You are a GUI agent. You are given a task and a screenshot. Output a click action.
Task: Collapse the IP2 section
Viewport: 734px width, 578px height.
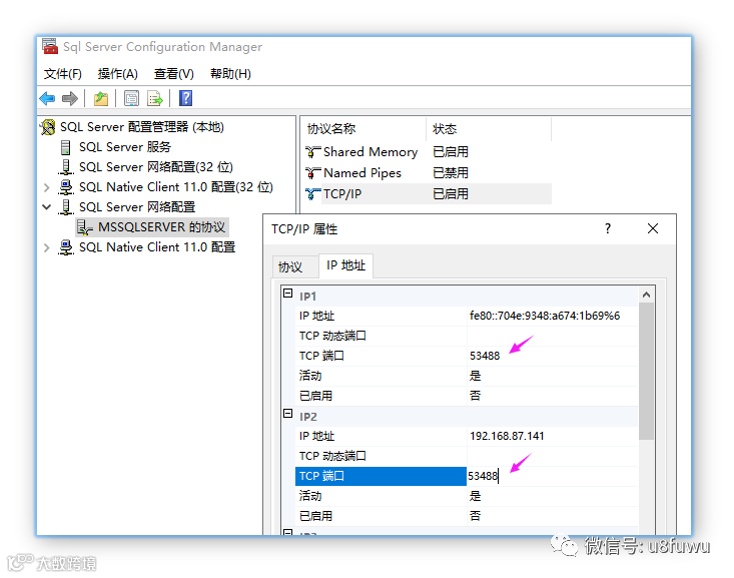click(x=288, y=414)
